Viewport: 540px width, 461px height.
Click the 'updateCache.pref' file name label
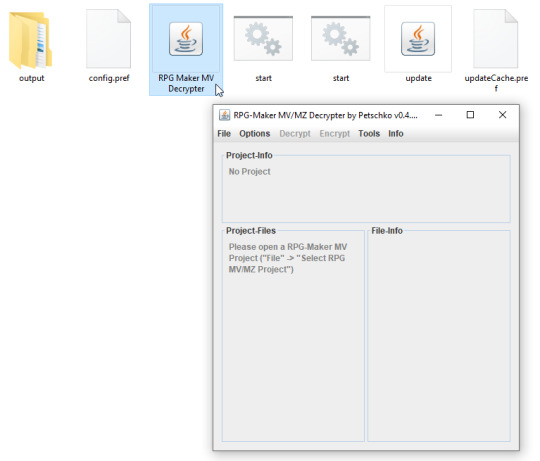(x=496, y=83)
